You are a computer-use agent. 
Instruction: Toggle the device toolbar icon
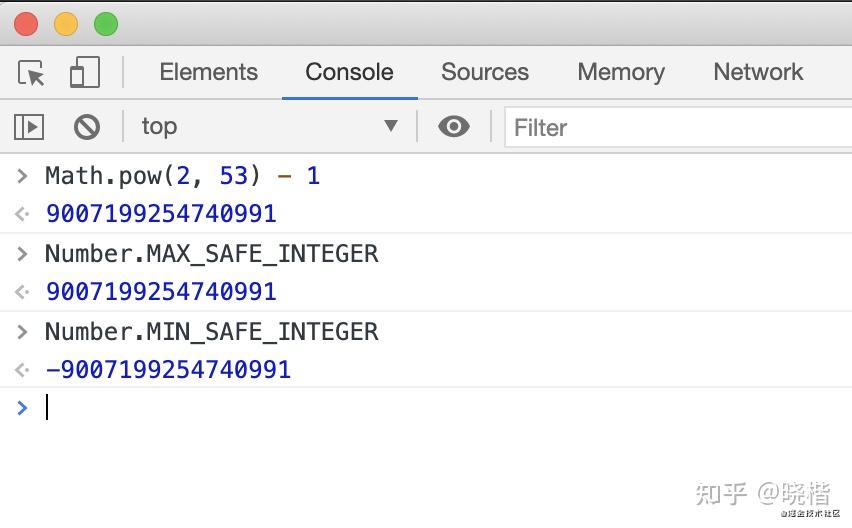[84, 73]
